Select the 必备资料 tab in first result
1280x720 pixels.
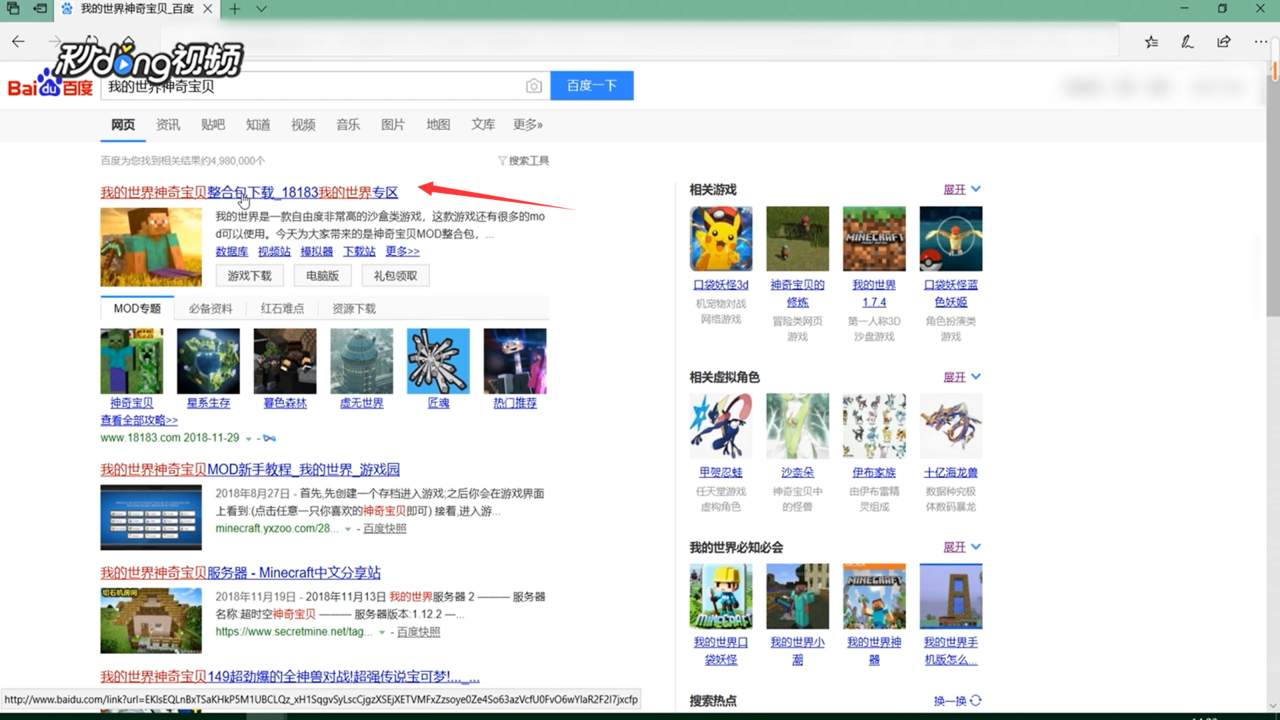point(210,308)
